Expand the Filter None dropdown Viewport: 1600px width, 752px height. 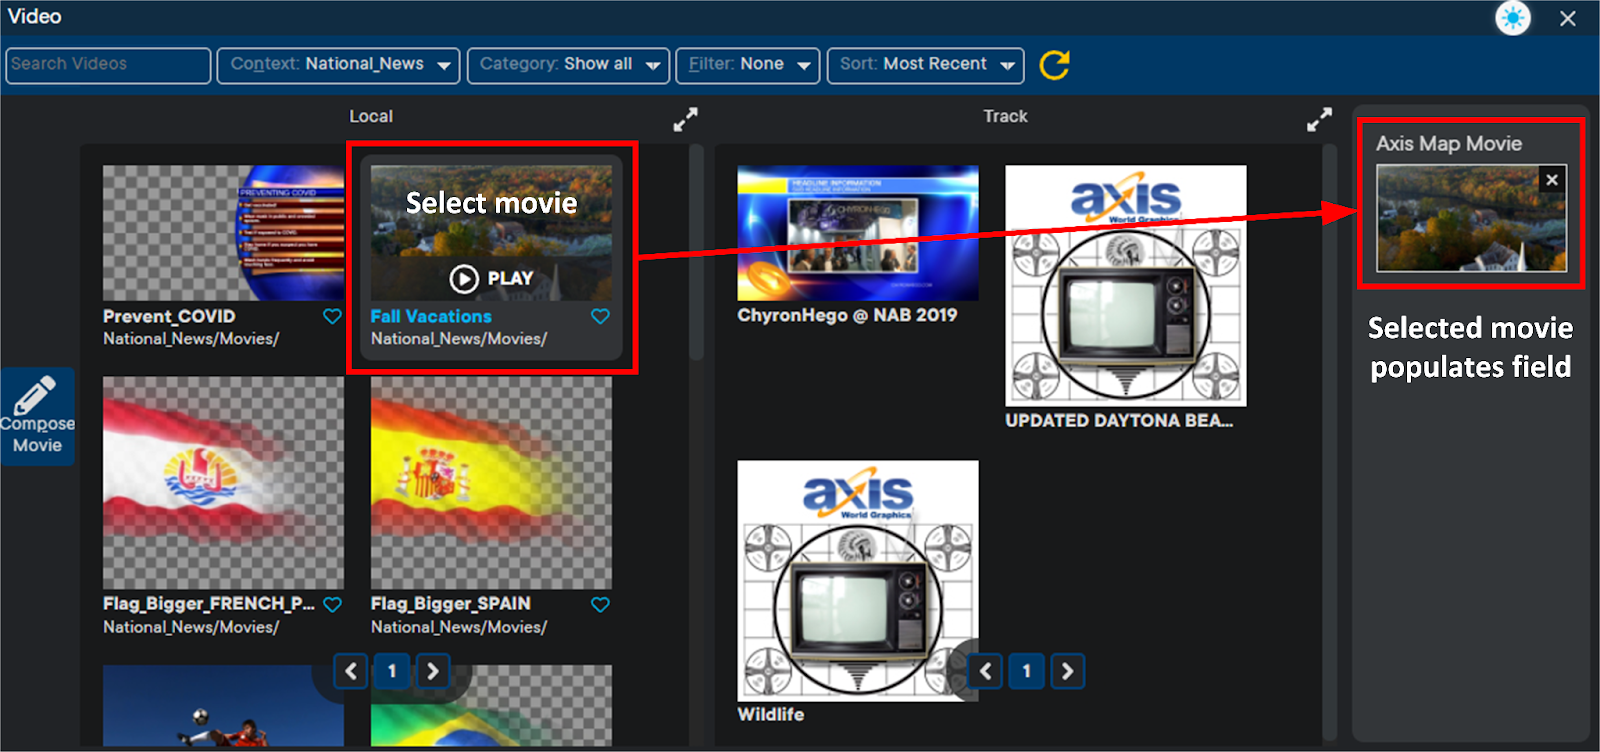click(x=748, y=65)
